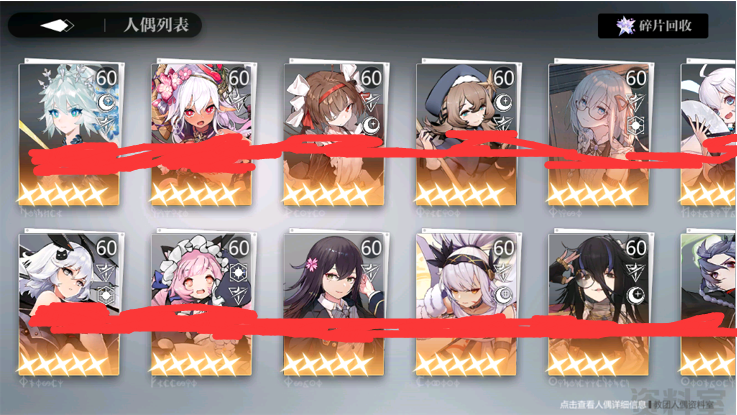Open the 碎片回收 fragment recycle button
The height and width of the screenshot is (415, 737).
(653, 25)
